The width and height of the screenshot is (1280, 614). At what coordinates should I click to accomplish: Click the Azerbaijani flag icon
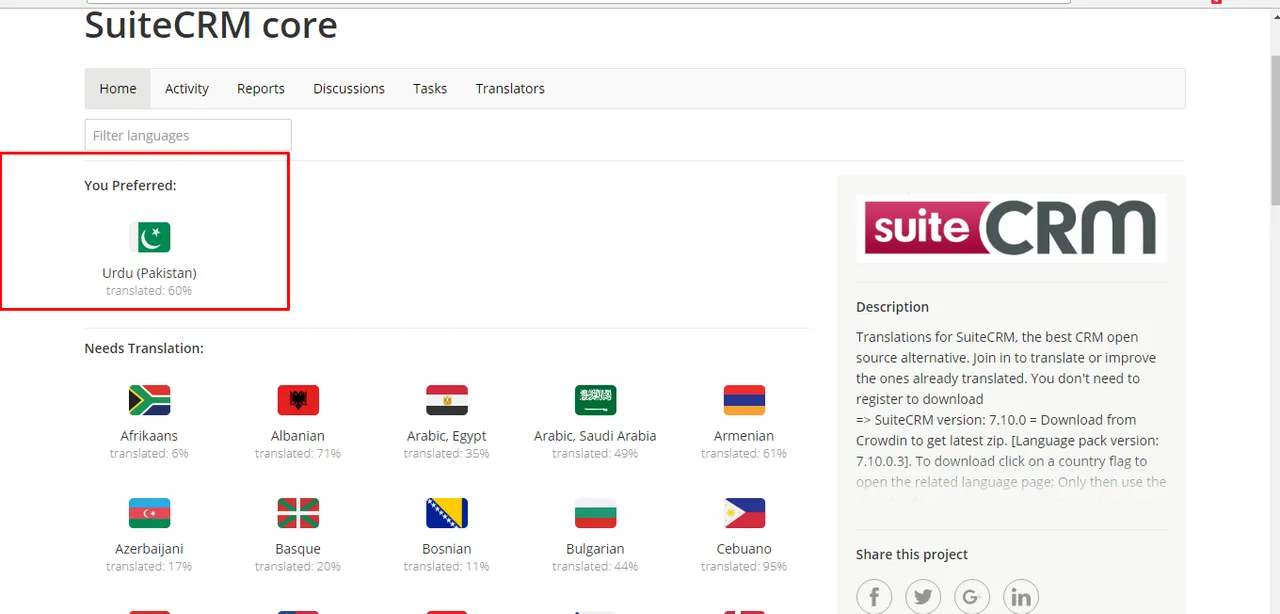(x=150, y=513)
